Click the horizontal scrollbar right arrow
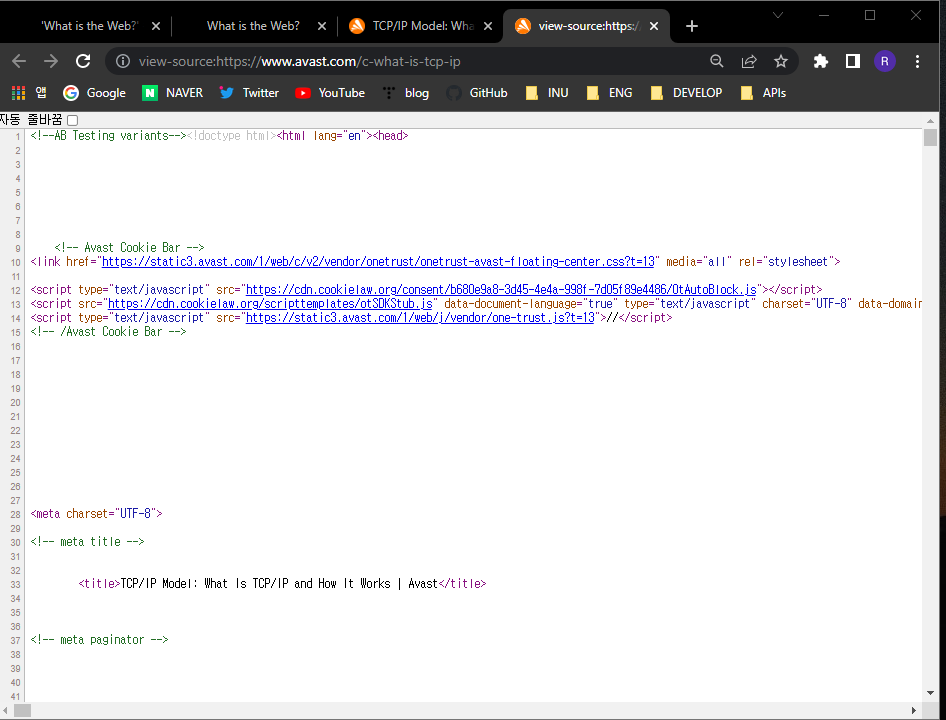 913,710
